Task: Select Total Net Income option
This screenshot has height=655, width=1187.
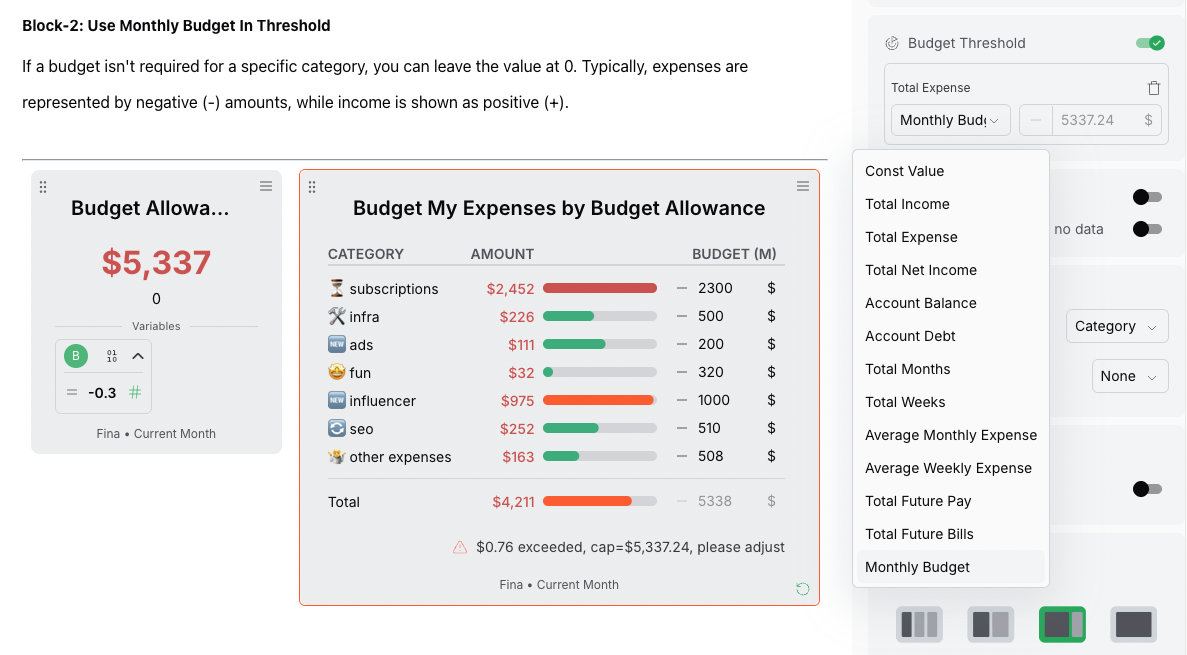Action: [x=922, y=270]
